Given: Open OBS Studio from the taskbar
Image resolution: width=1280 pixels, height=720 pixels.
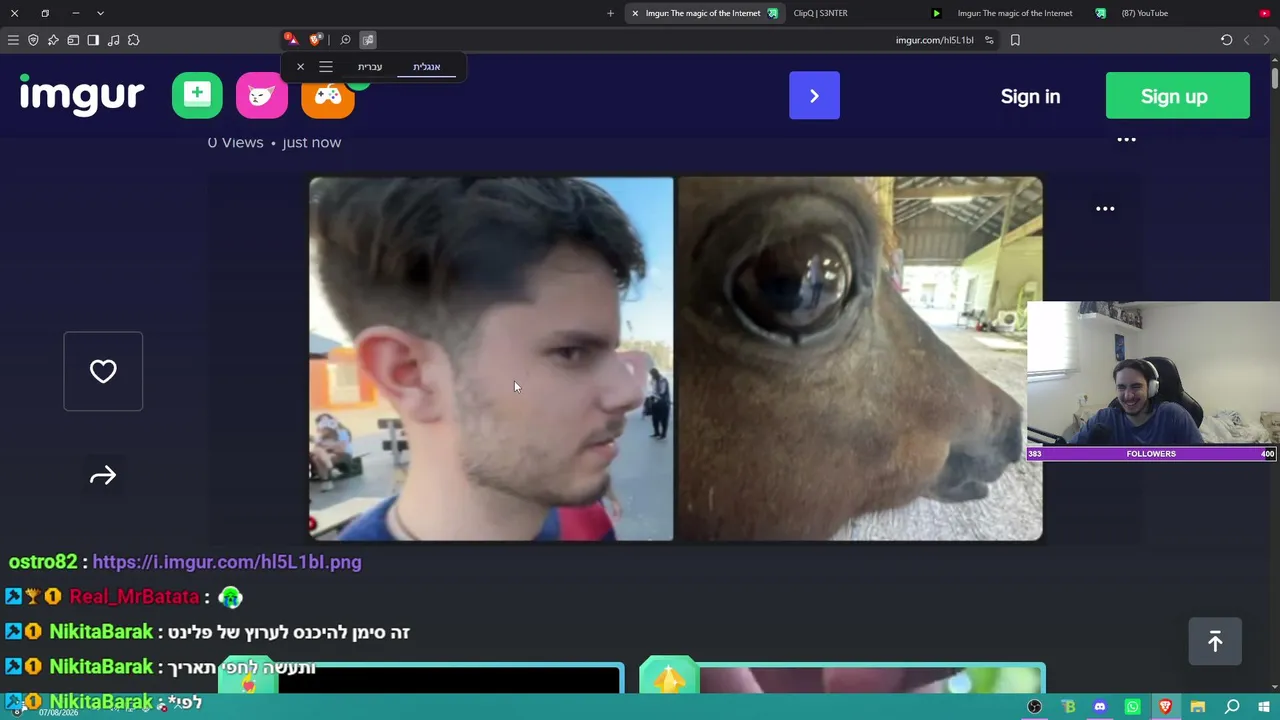Looking at the screenshot, I should (1035, 707).
